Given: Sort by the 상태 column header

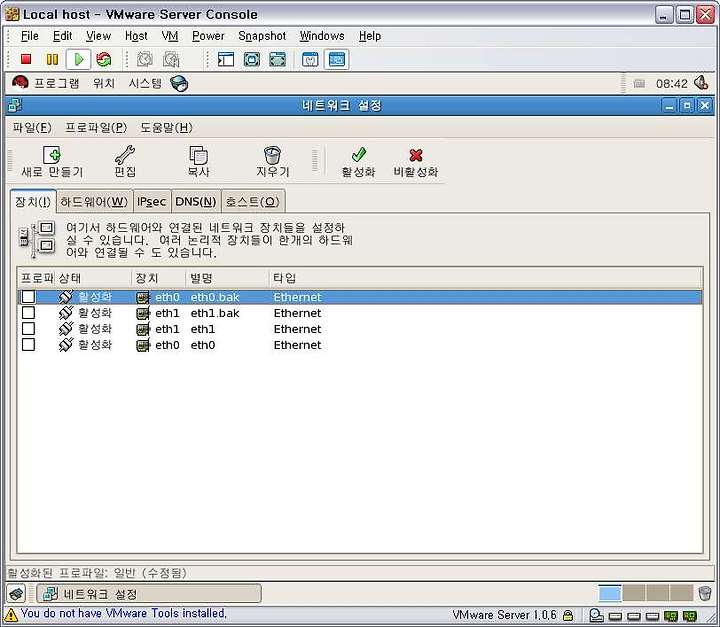Looking at the screenshot, I should click(x=94, y=278).
